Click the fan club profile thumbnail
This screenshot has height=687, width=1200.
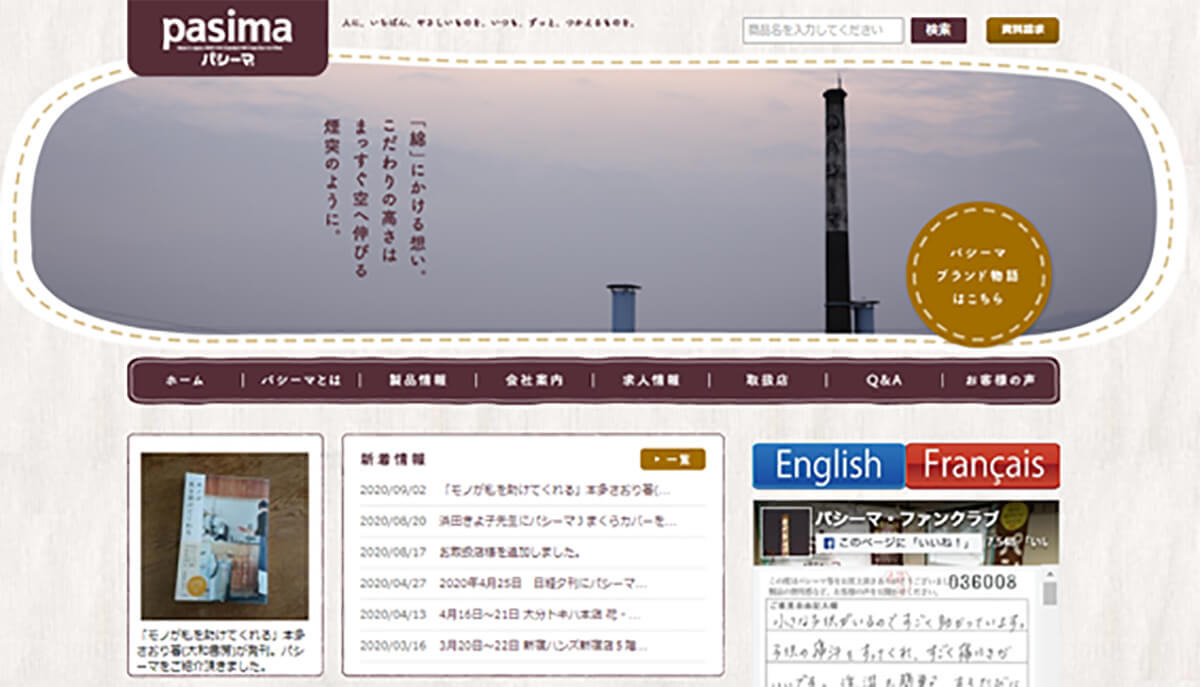785,531
